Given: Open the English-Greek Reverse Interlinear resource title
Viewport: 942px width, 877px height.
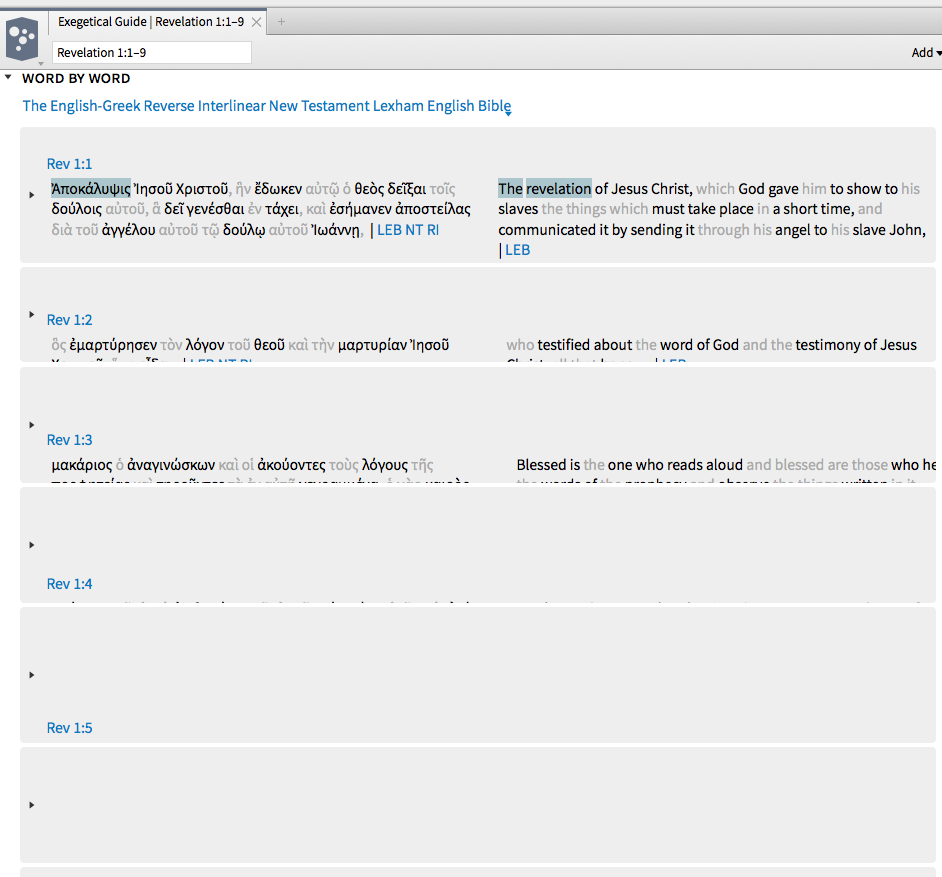Looking at the screenshot, I should click(x=266, y=105).
